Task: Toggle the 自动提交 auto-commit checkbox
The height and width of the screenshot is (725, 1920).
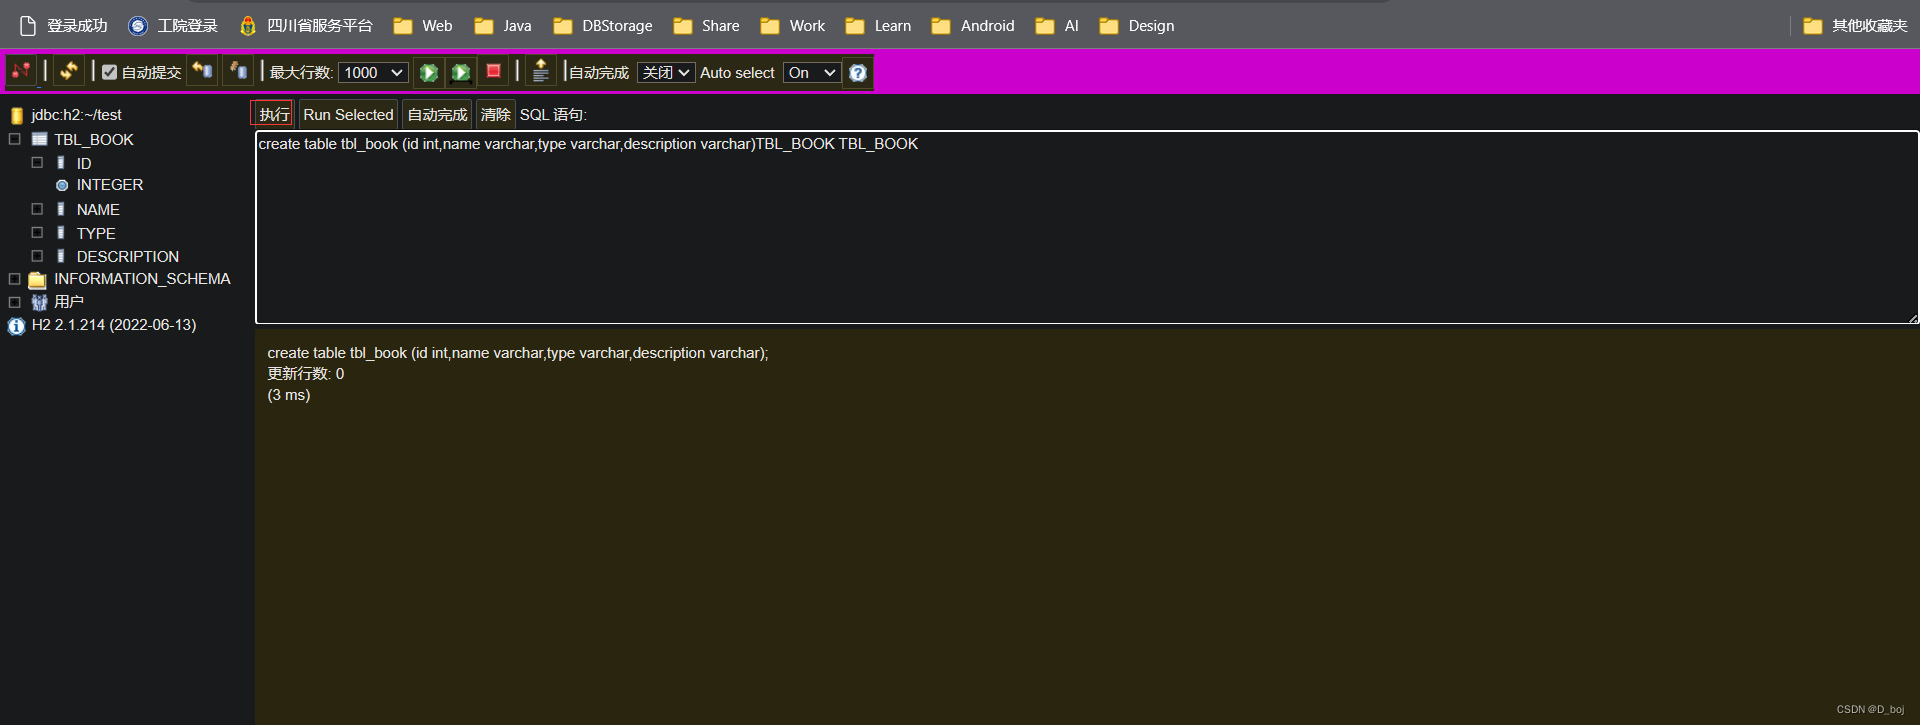Action: pos(110,72)
